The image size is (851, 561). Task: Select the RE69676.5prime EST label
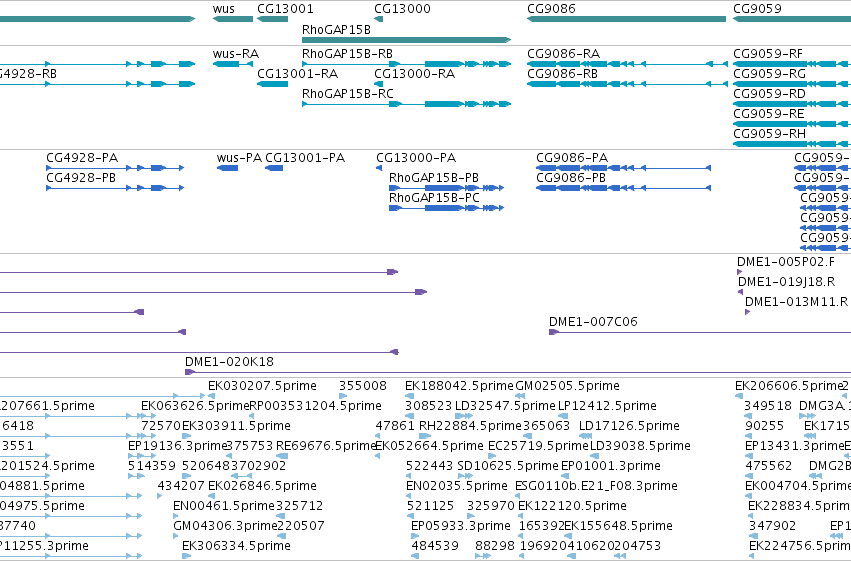click(326, 446)
